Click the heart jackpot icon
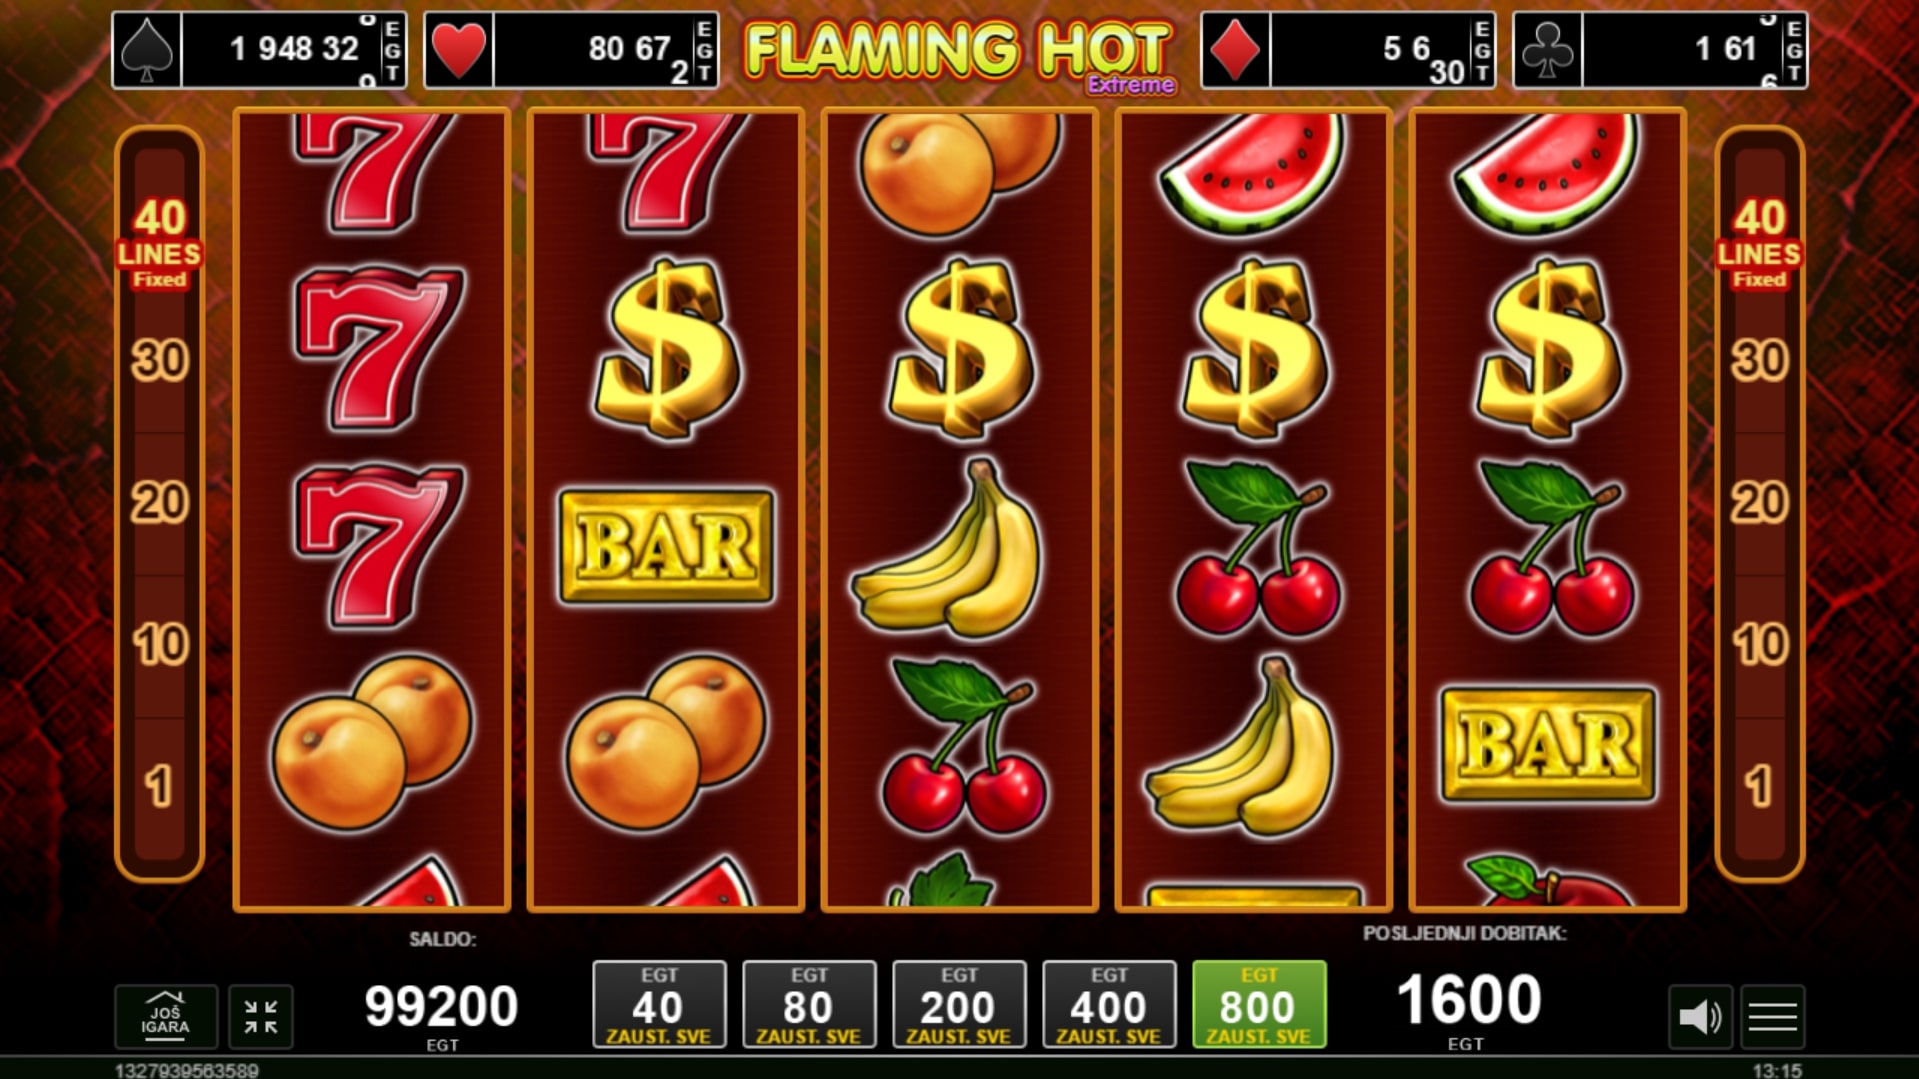The width and height of the screenshot is (1919, 1079). [x=459, y=49]
